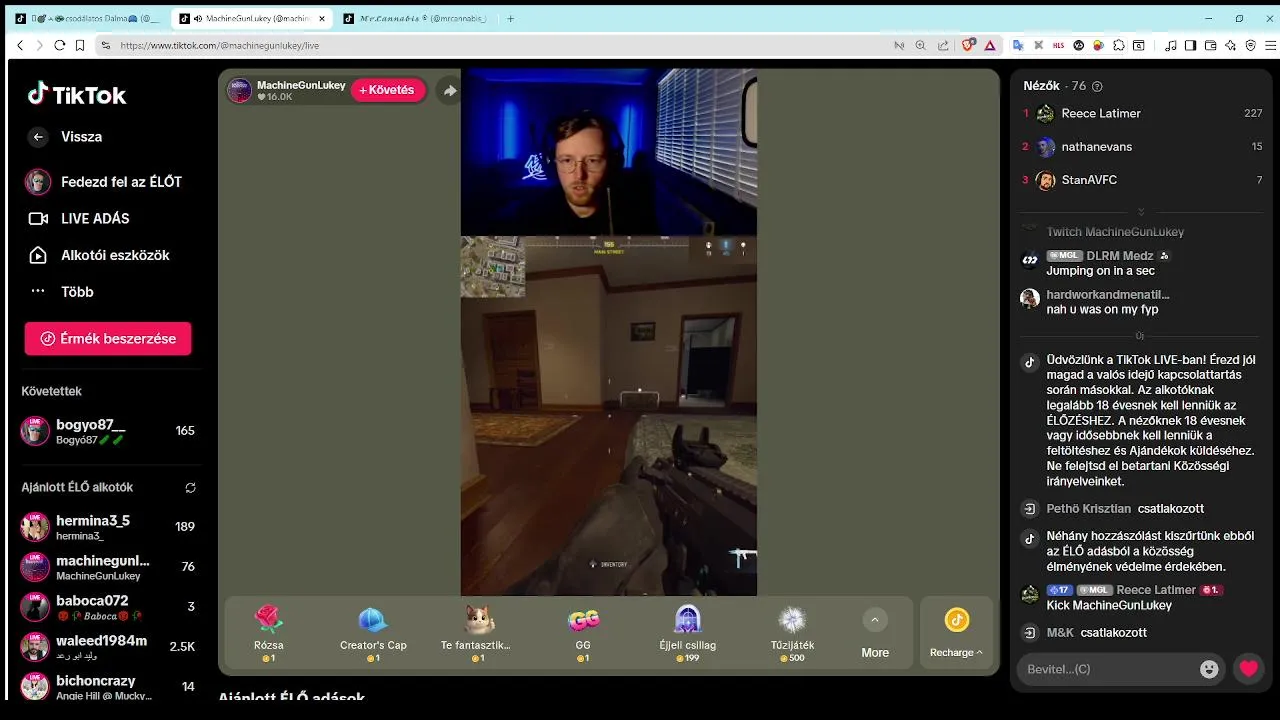Share the live stream via arrow icon
1280x720 pixels.
(450, 91)
